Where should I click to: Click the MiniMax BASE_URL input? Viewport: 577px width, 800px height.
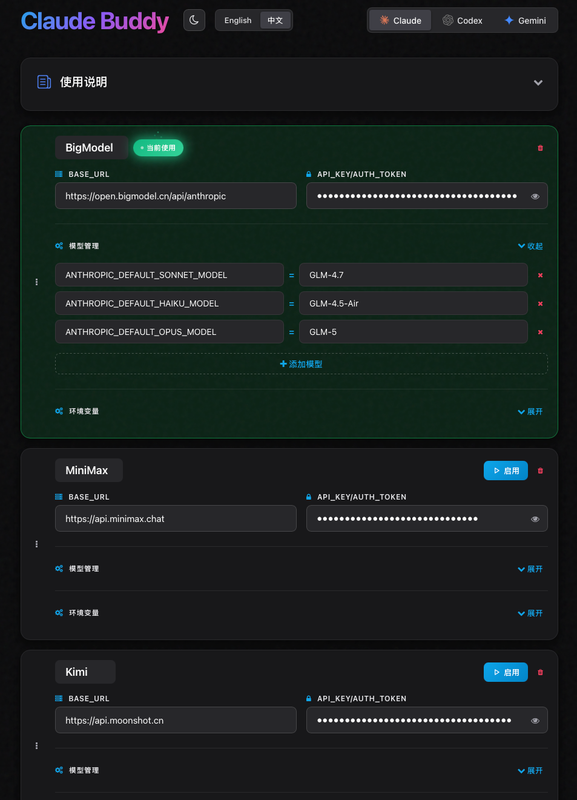tap(175, 518)
